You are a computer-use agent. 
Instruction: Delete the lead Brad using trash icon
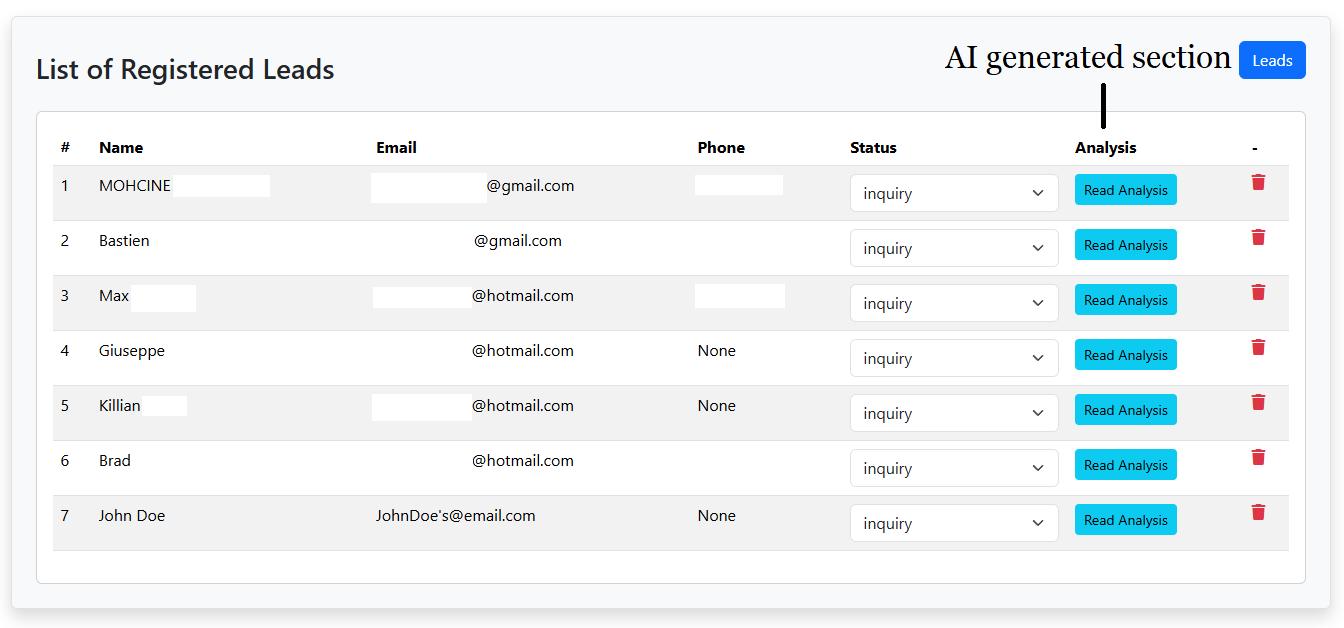coord(1258,457)
